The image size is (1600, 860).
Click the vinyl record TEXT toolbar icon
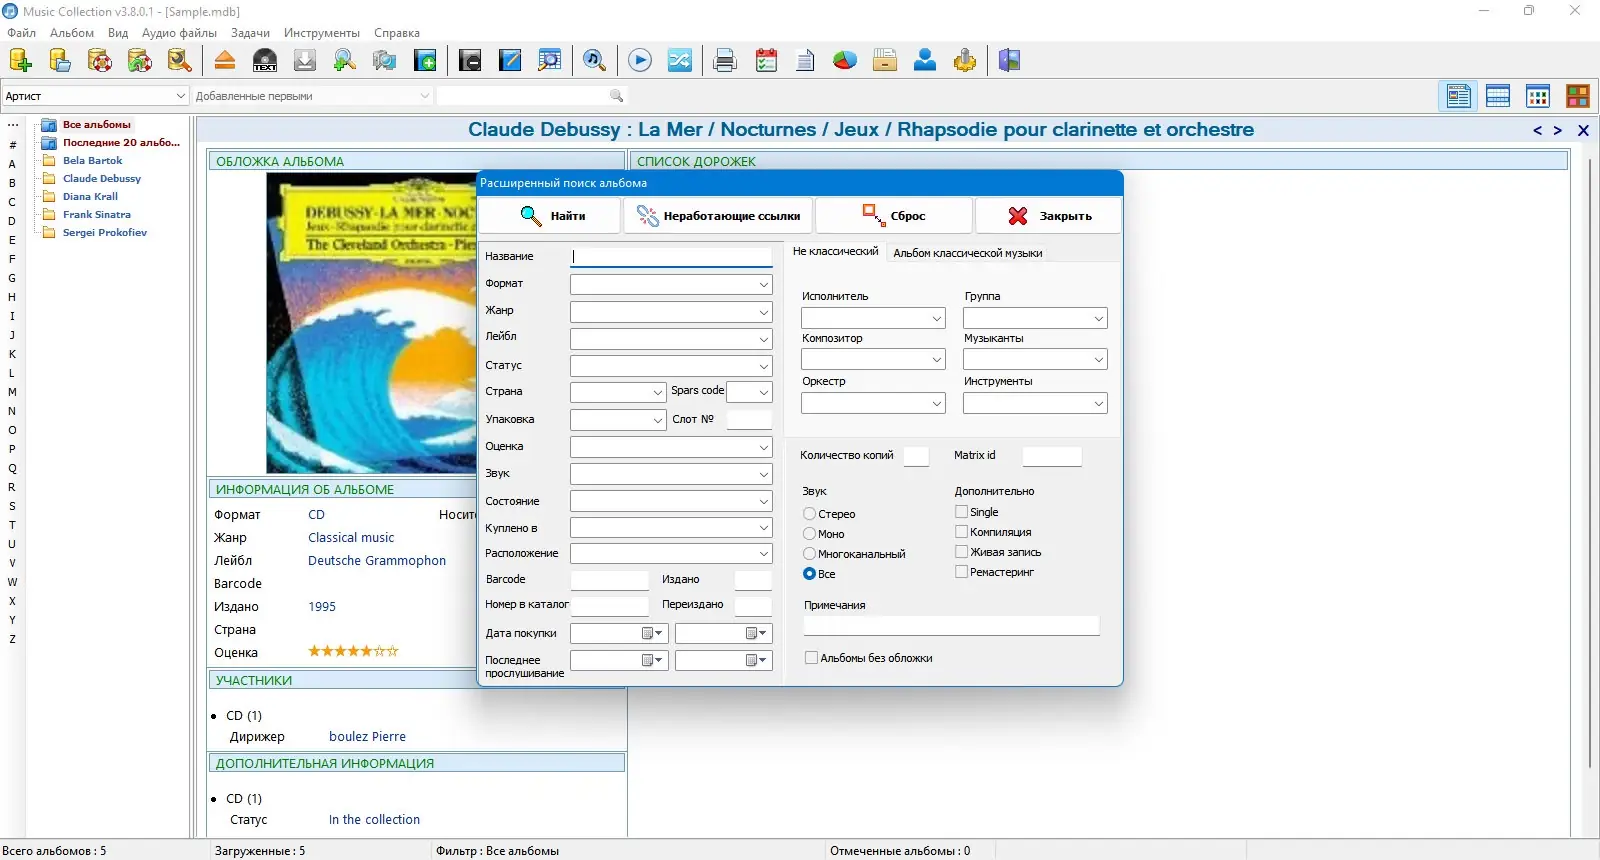pos(265,61)
